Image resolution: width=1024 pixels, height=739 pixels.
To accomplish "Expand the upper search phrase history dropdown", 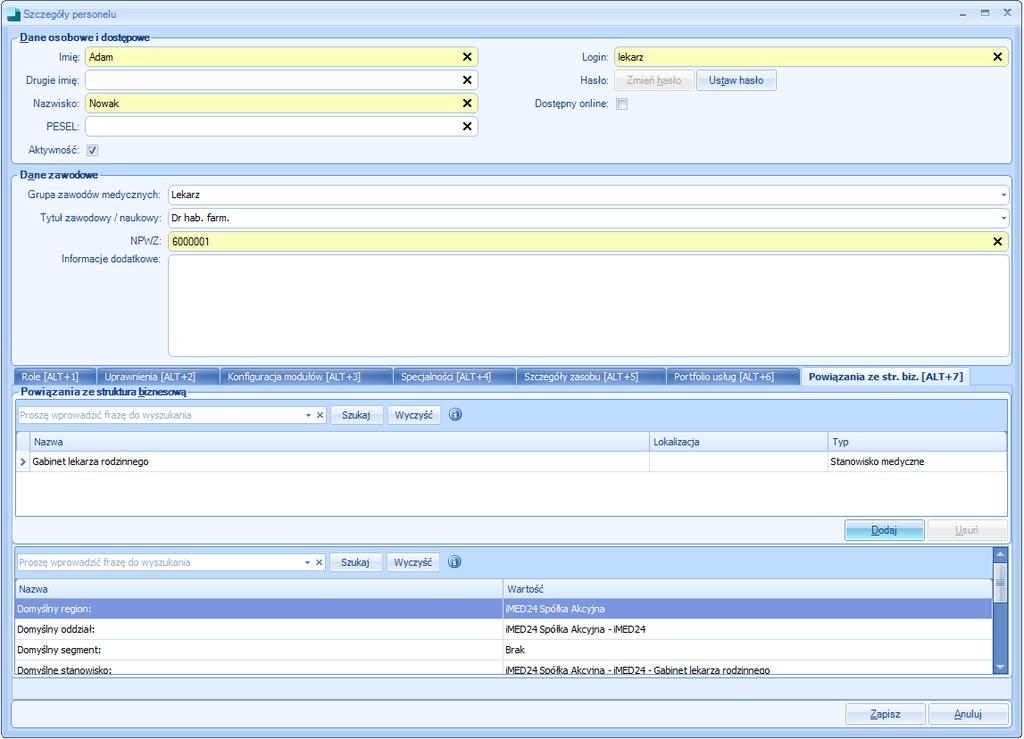I will [308, 415].
